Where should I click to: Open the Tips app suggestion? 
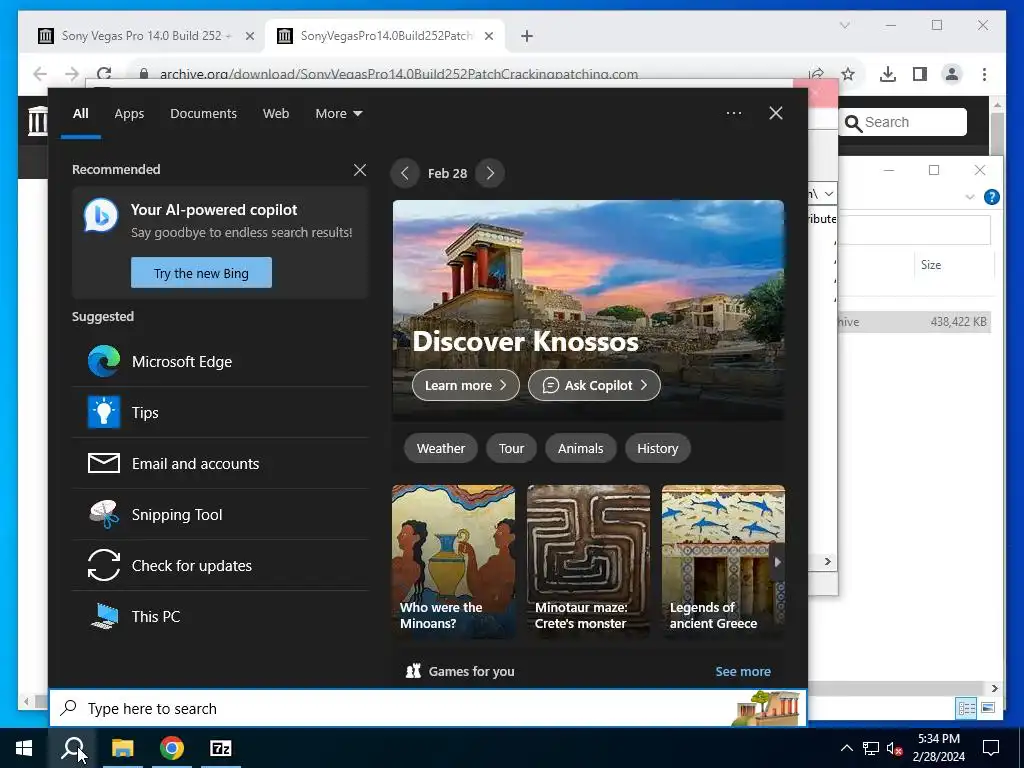(220, 413)
